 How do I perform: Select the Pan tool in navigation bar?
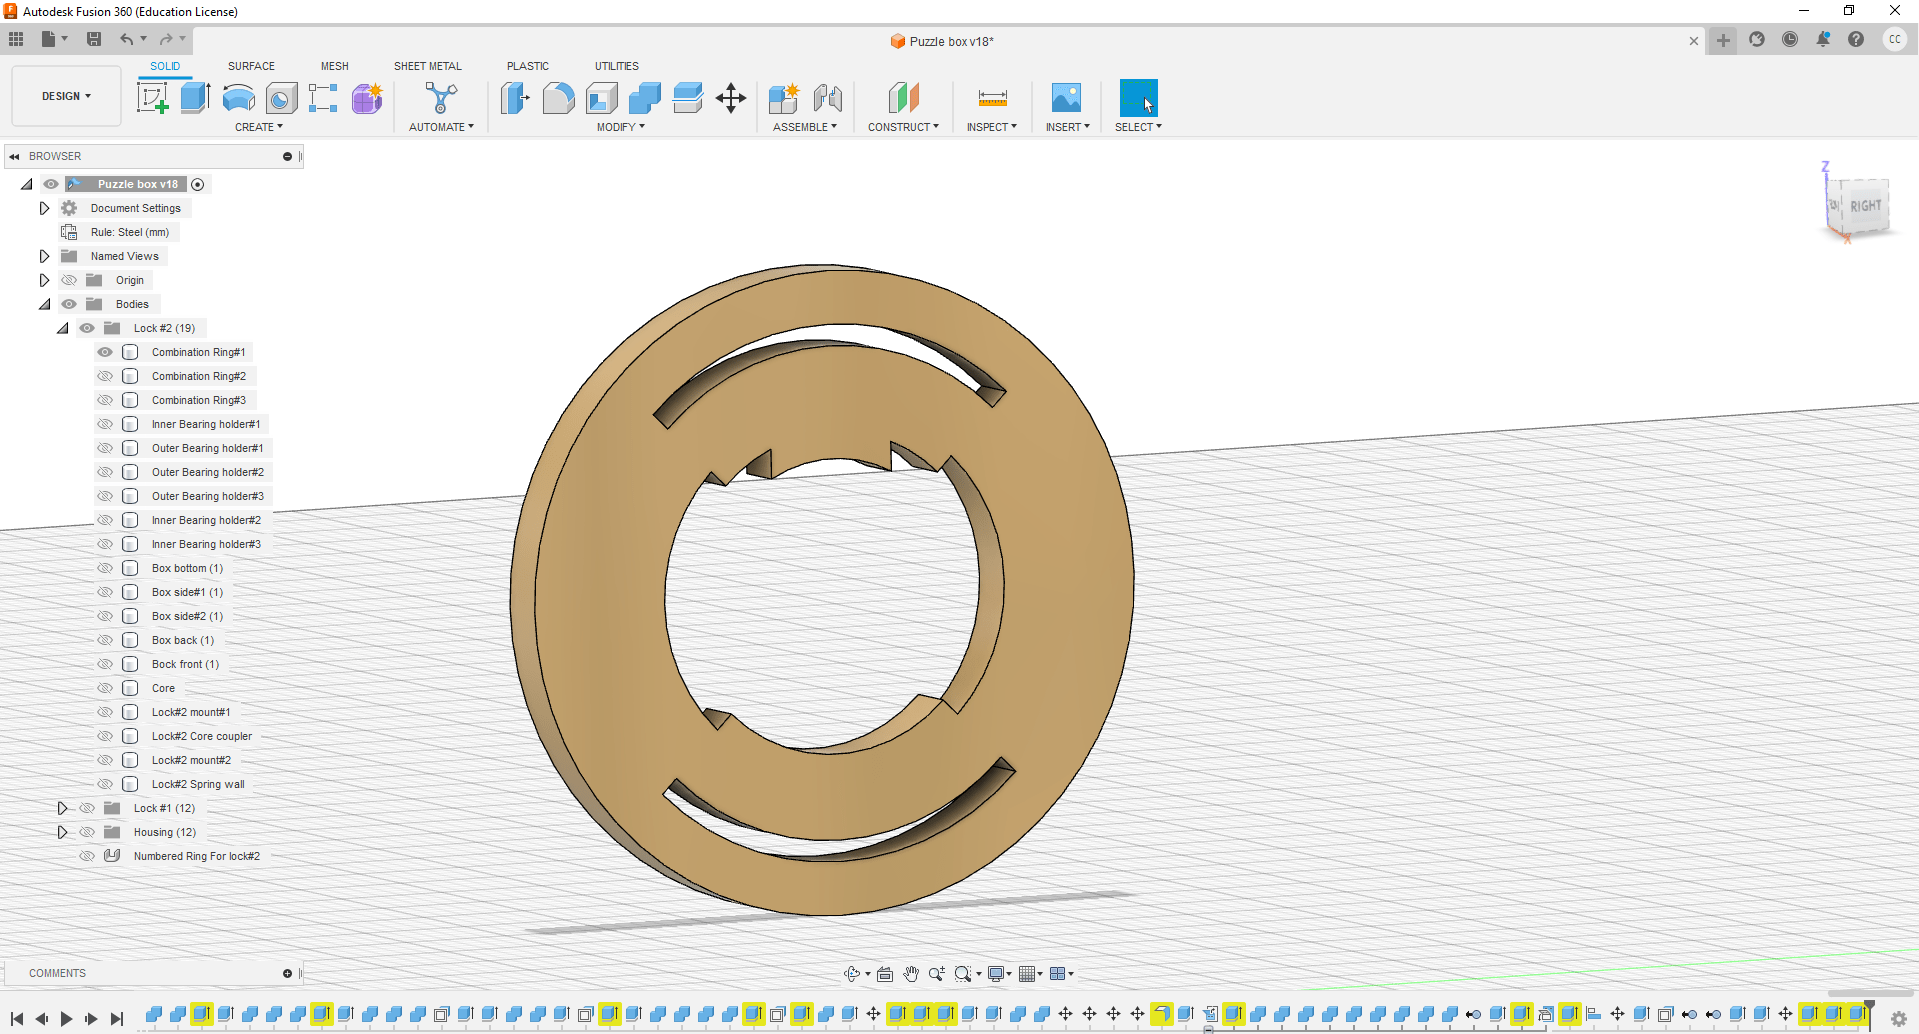coord(910,973)
